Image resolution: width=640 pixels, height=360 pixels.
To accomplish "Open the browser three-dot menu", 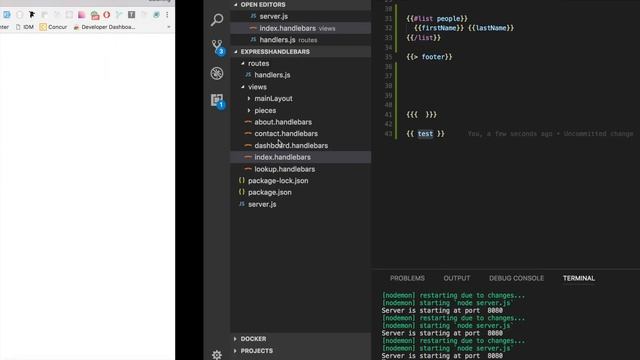I will (x=167, y=15).
